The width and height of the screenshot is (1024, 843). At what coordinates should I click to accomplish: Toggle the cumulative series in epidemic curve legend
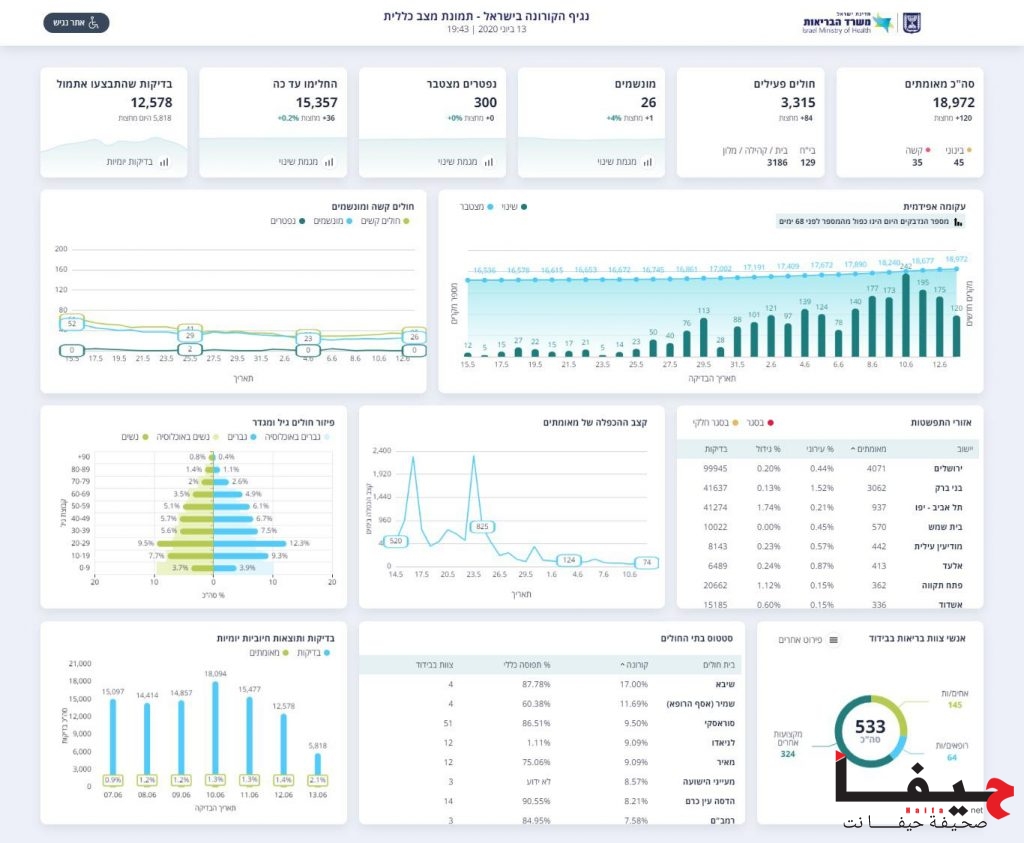474,207
